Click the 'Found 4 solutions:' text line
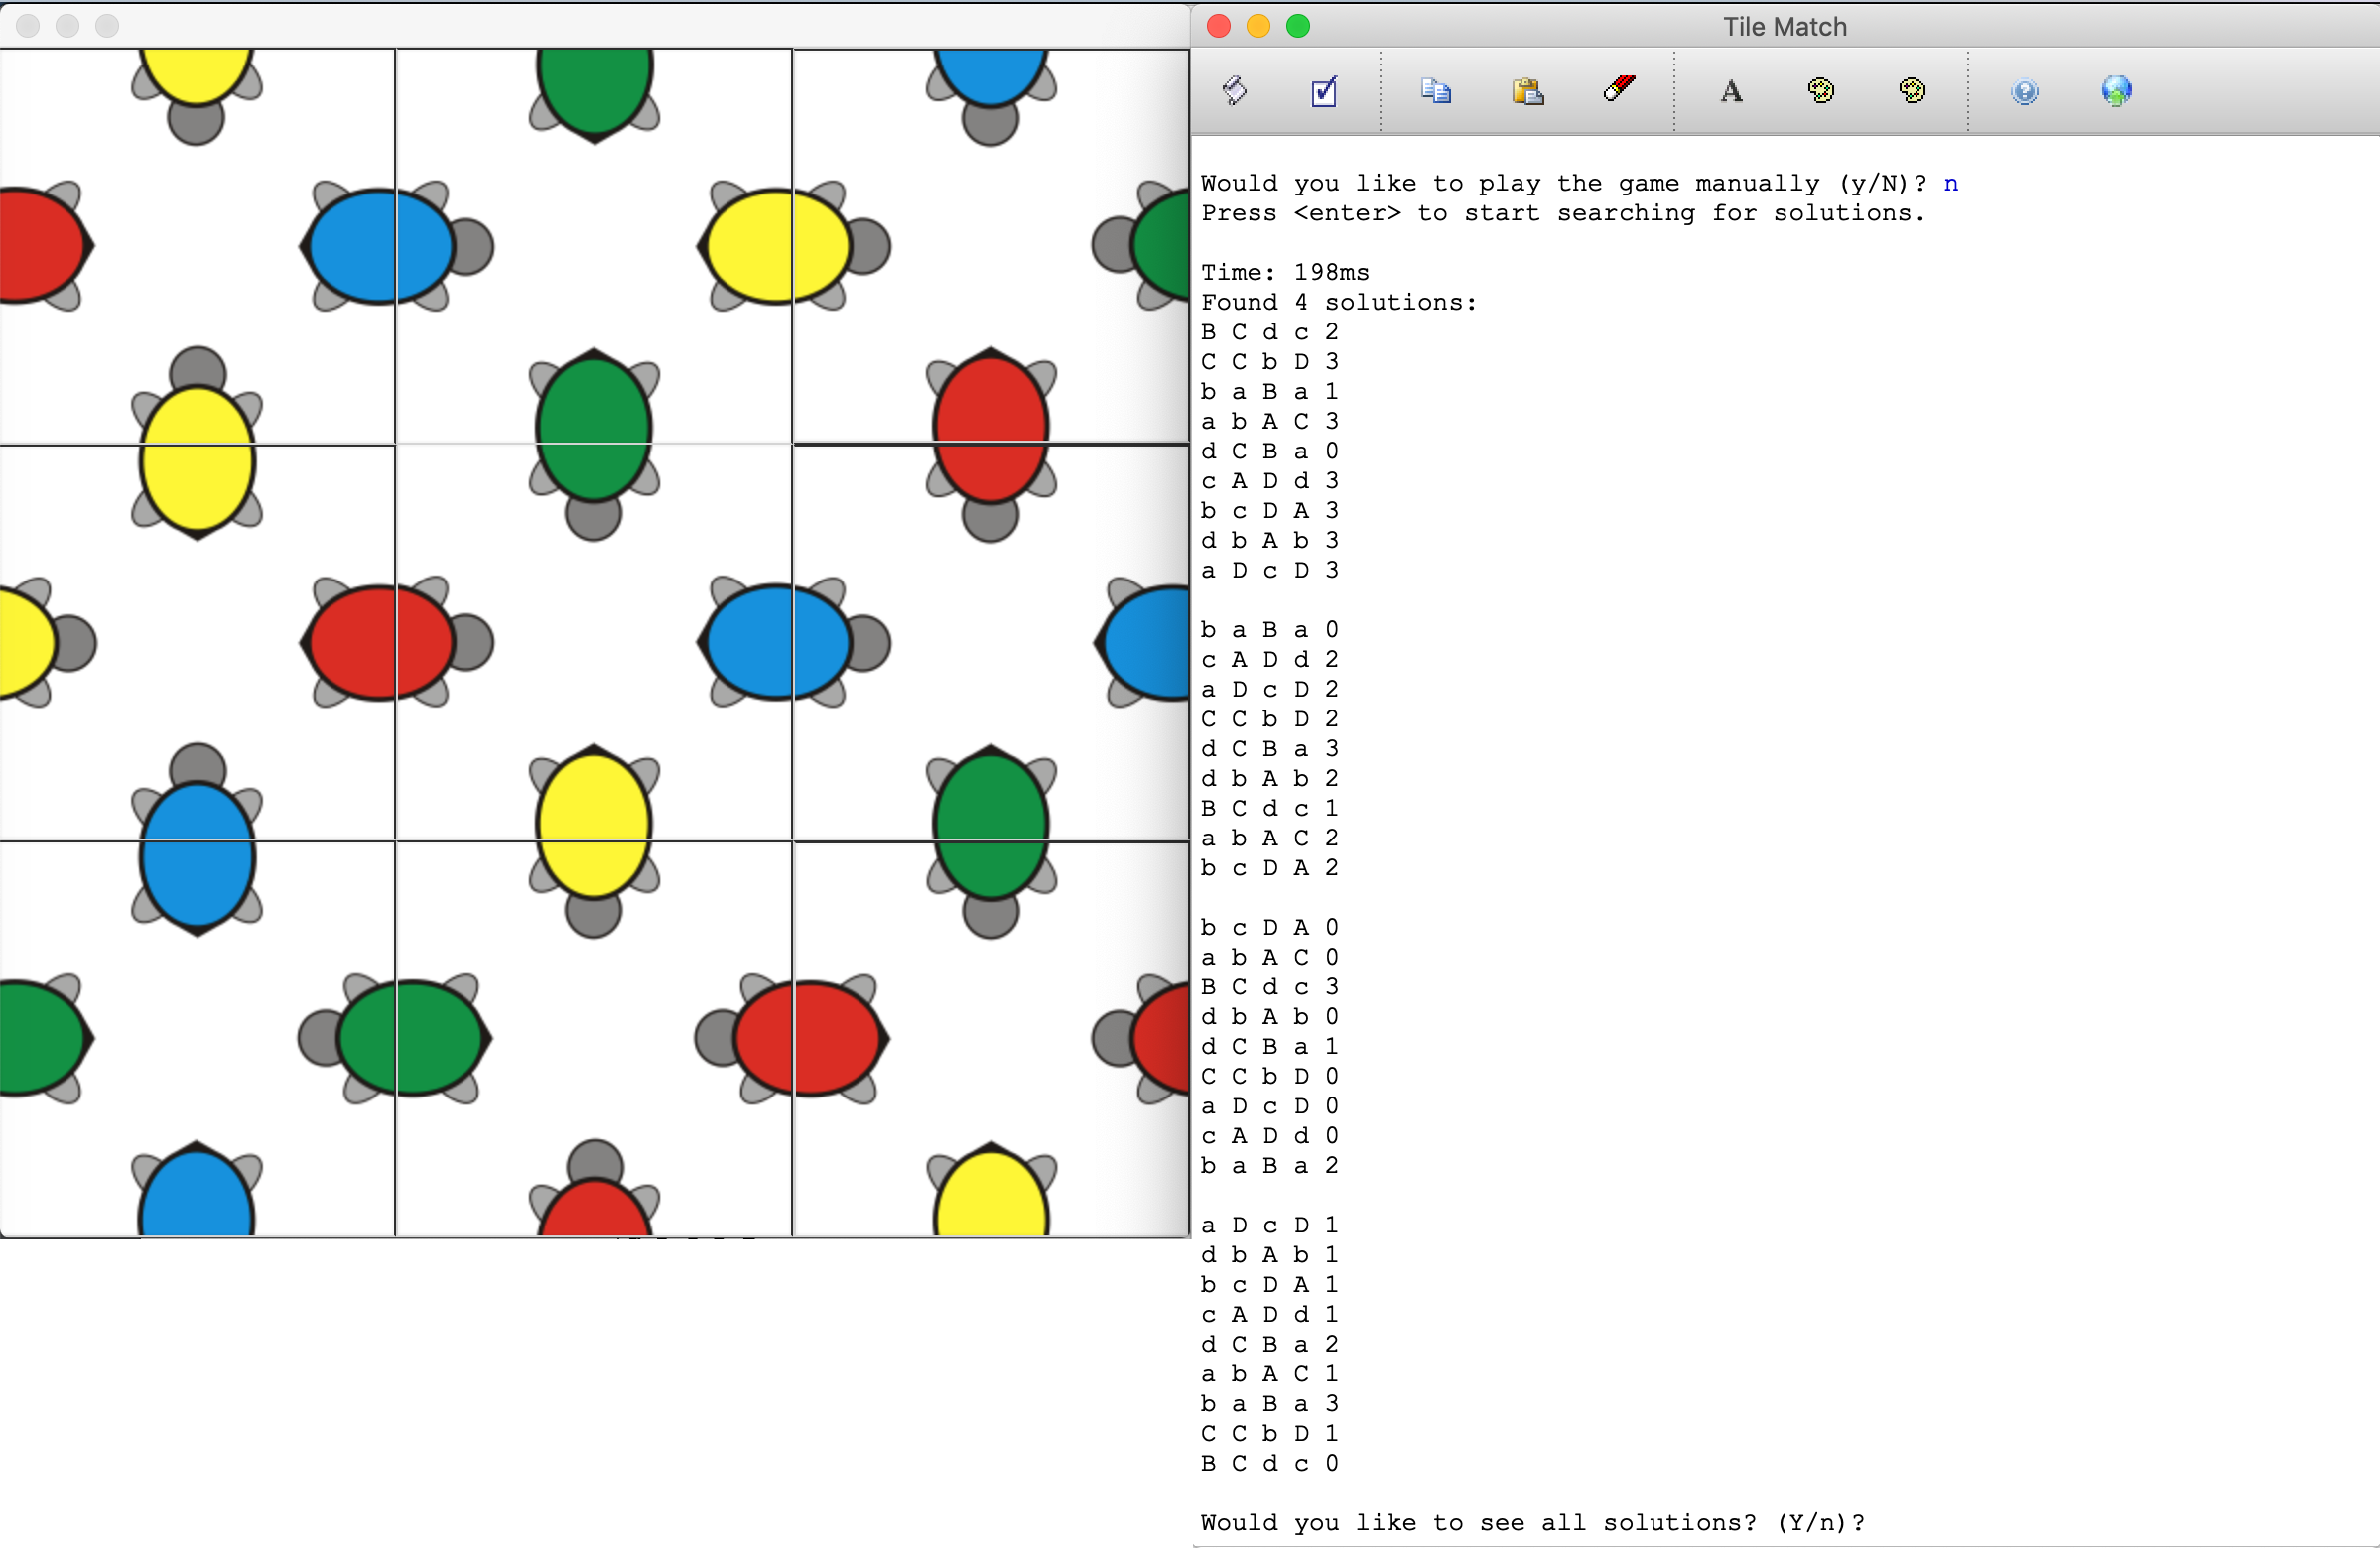Viewport: 2380px width, 1548px height. pyautogui.click(x=1338, y=302)
